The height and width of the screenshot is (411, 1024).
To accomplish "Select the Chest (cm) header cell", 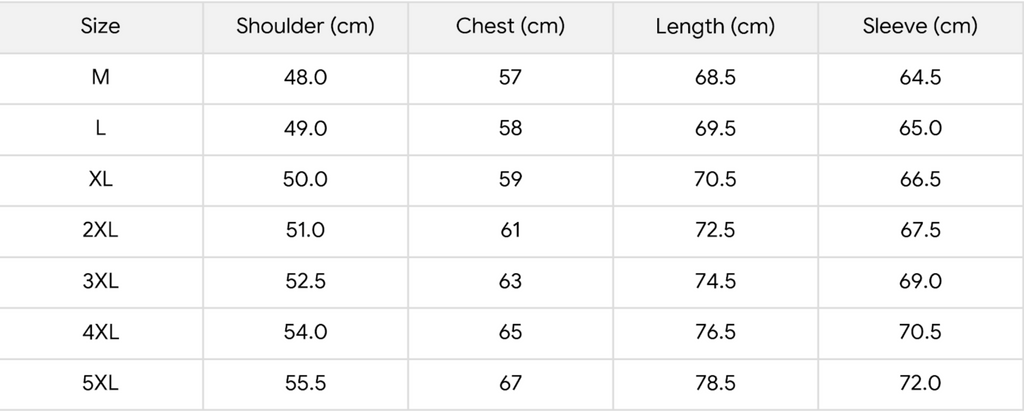I will pos(510,27).
